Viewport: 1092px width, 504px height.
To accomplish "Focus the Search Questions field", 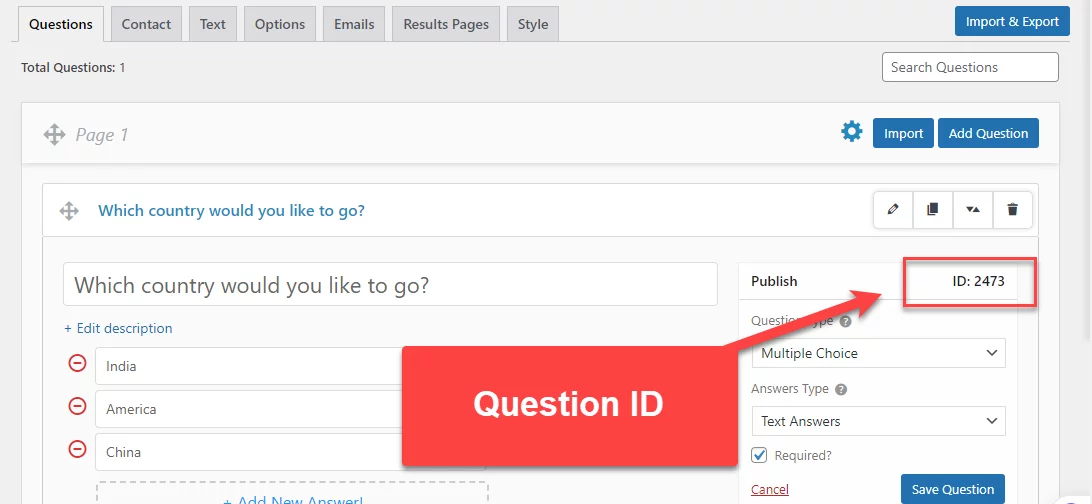I will (x=970, y=67).
